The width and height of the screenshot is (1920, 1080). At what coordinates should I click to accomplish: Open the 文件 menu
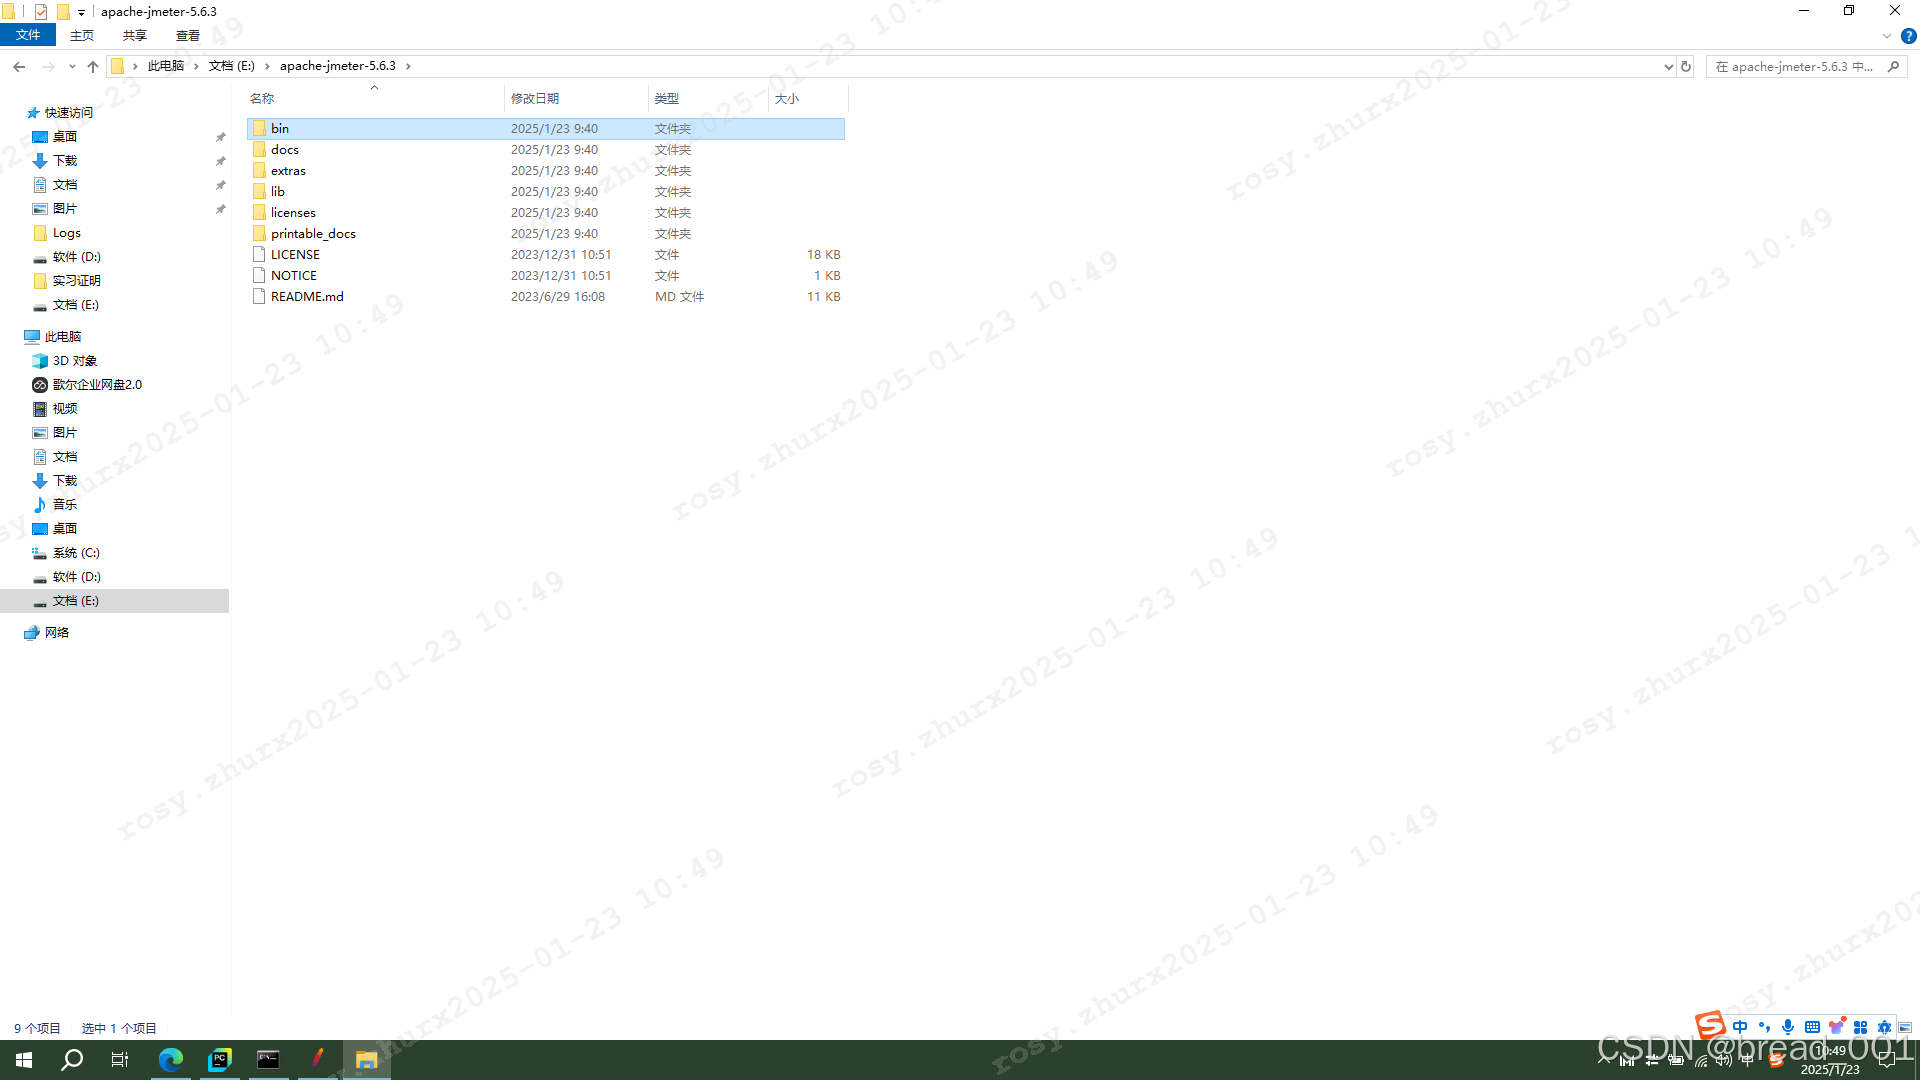coord(28,36)
